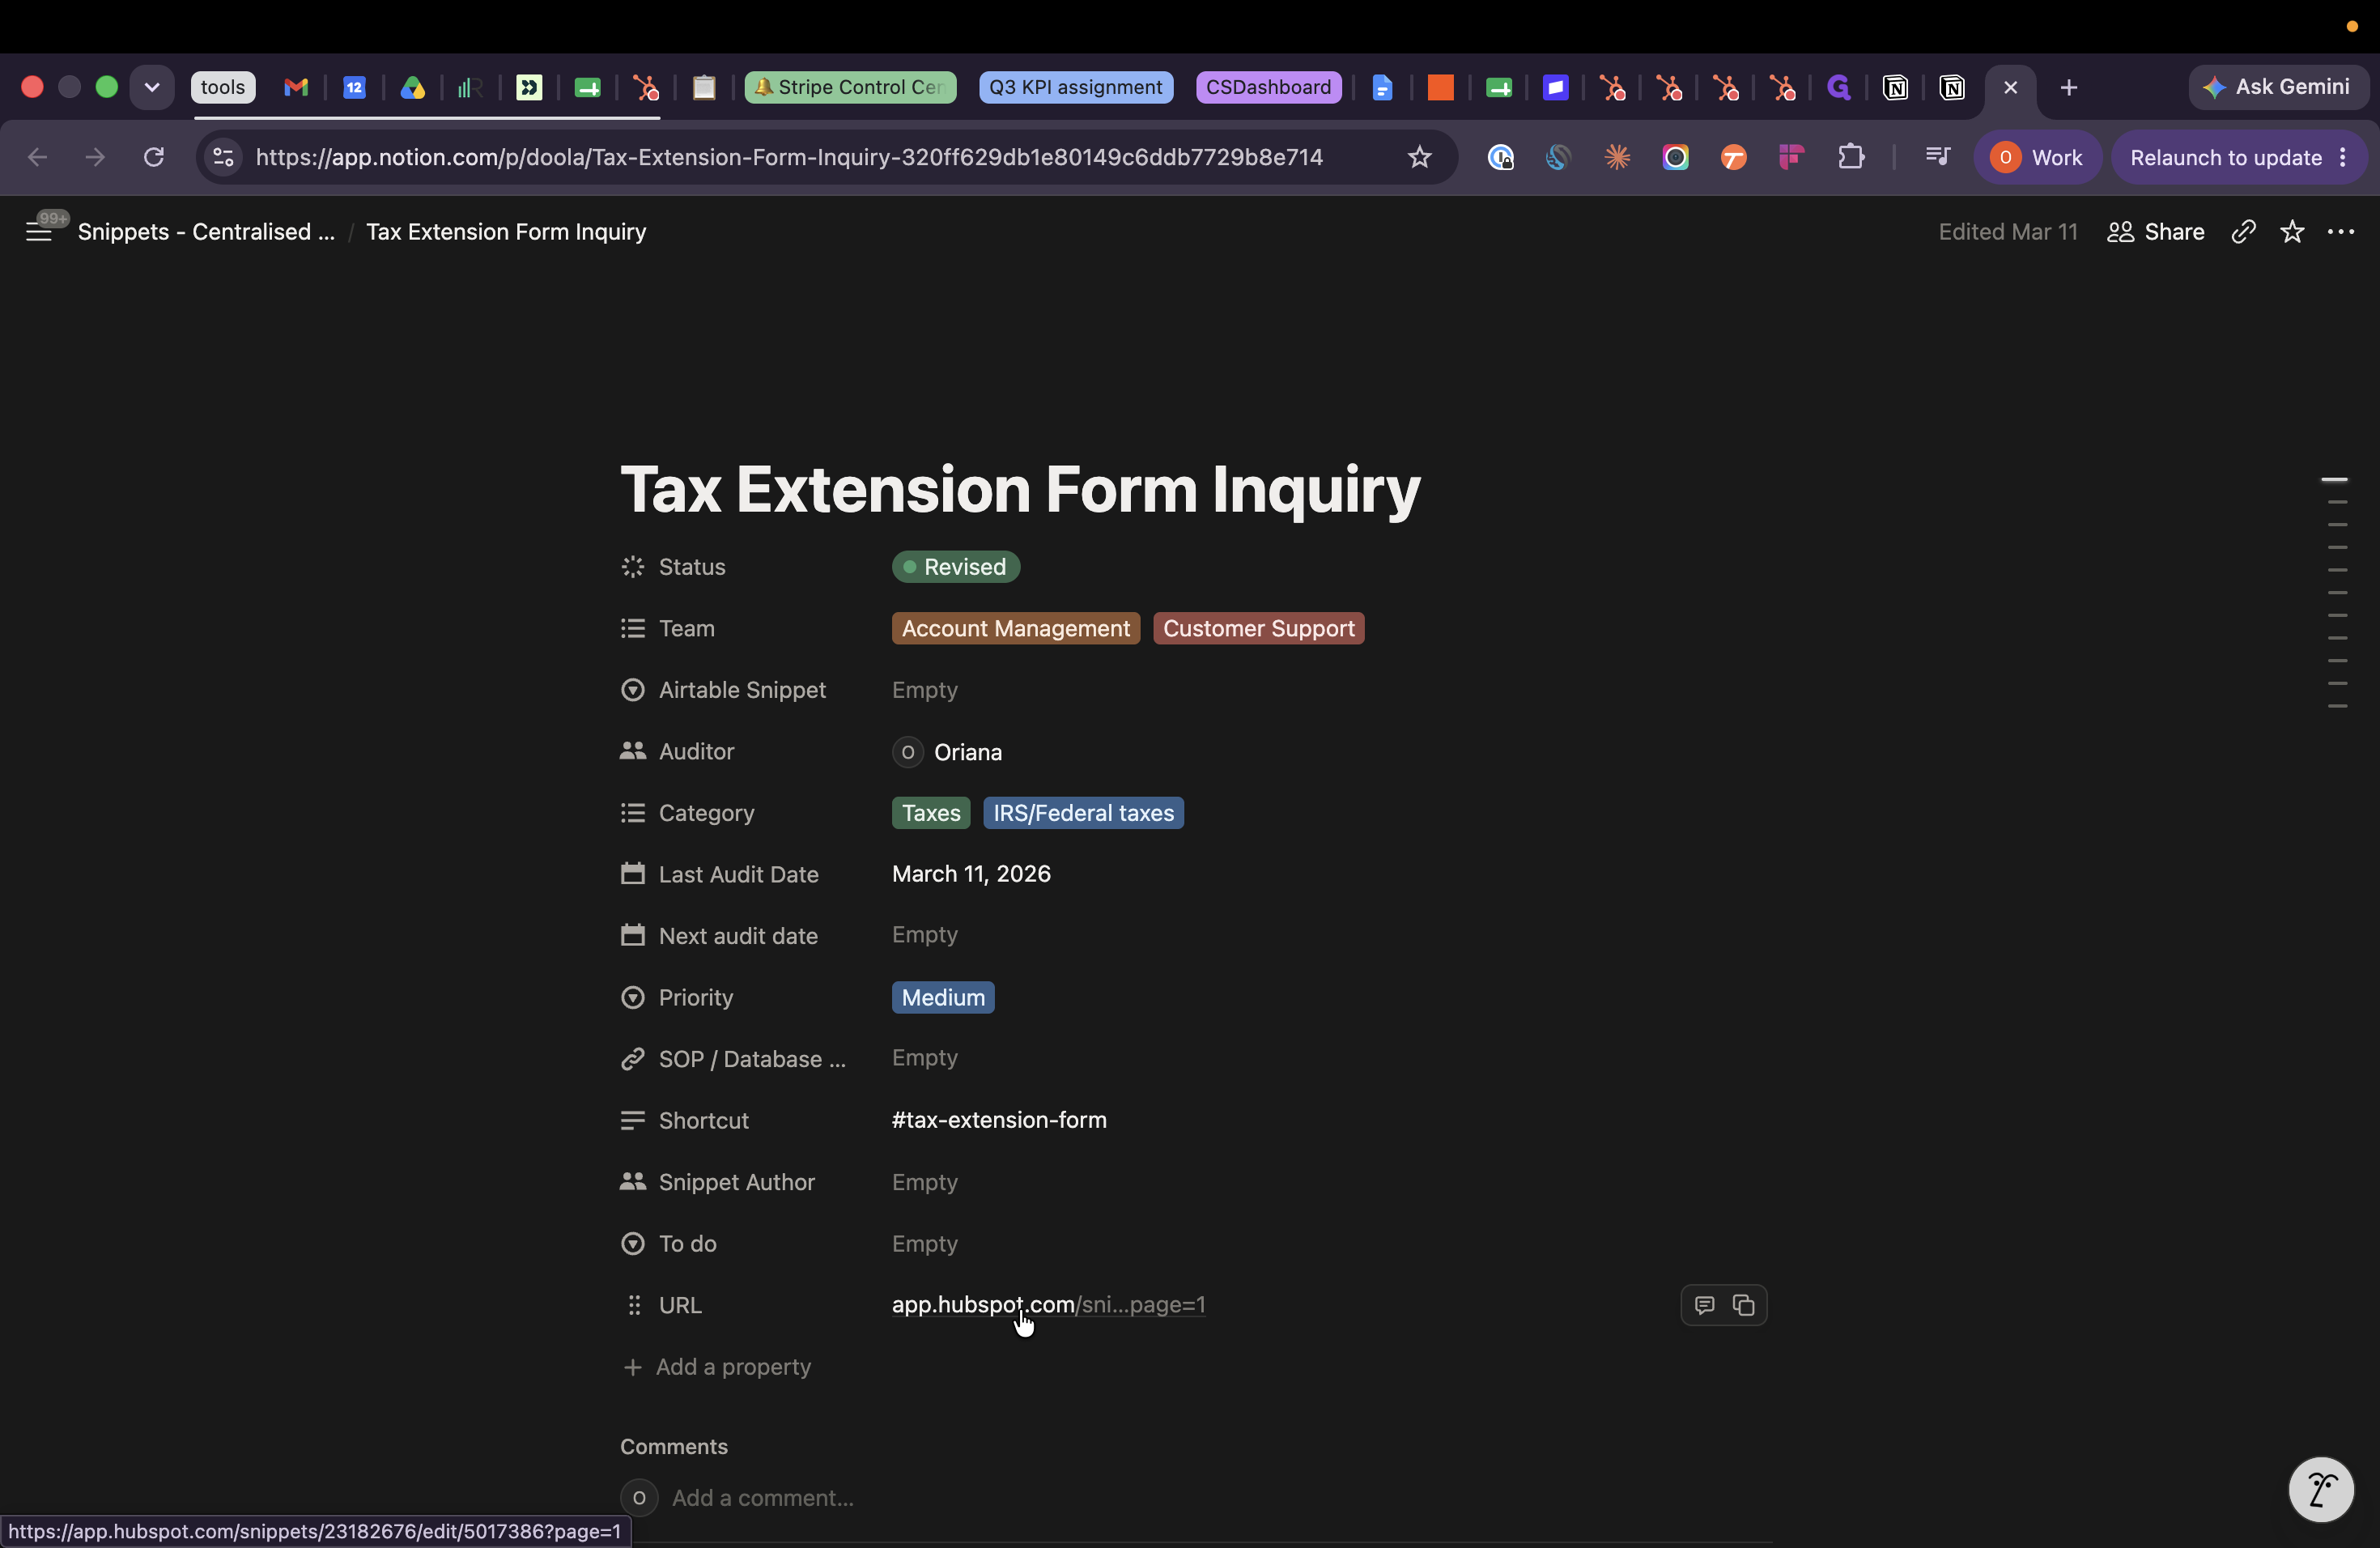Click the Priority property label
The width and height of the screenshot is (2380, 1548).
[x=696, y=998]
